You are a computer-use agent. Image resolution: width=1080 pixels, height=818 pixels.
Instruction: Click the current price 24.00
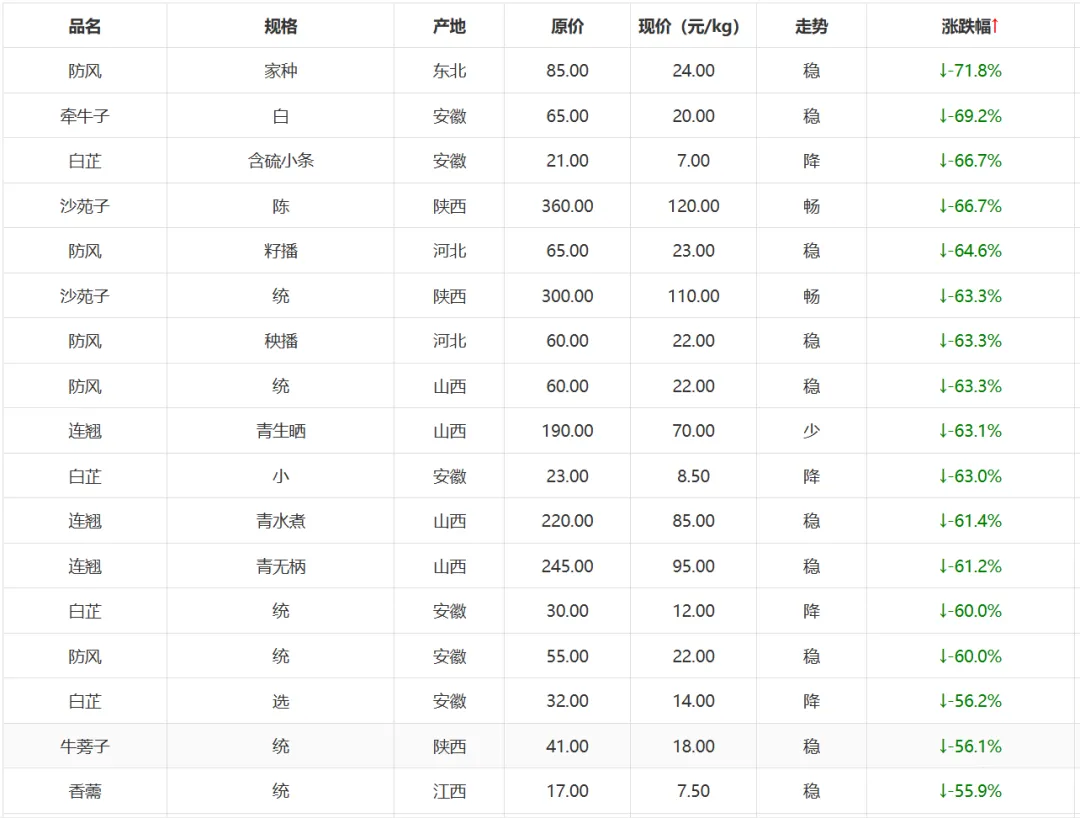[x=693, y=71]
